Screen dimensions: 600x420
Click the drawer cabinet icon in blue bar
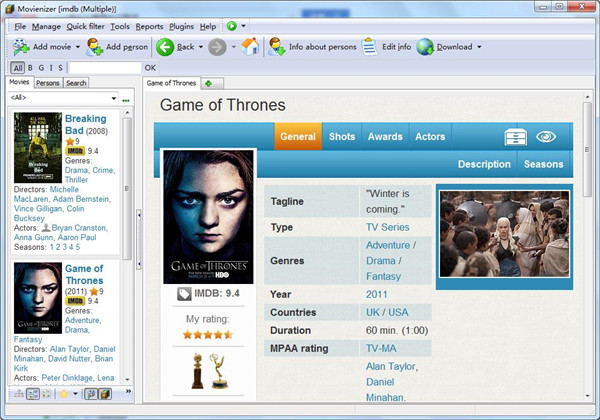click(515, 137)
